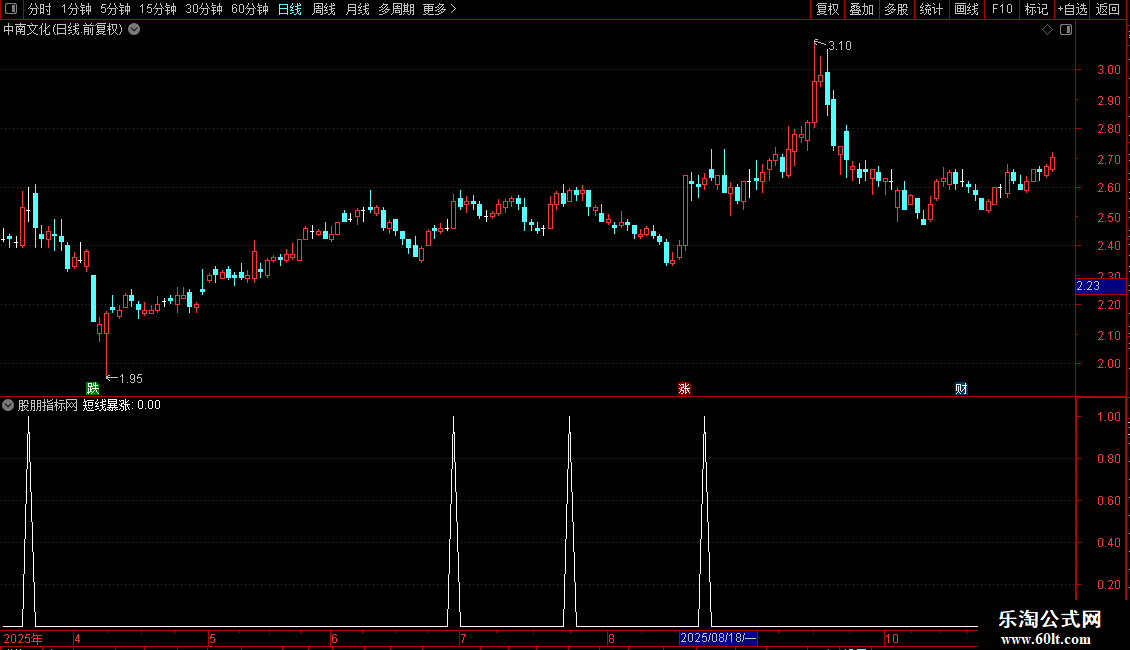Open dropdown beside 中南文化 chart title
1130x650 pixels.
click(134, 30)
